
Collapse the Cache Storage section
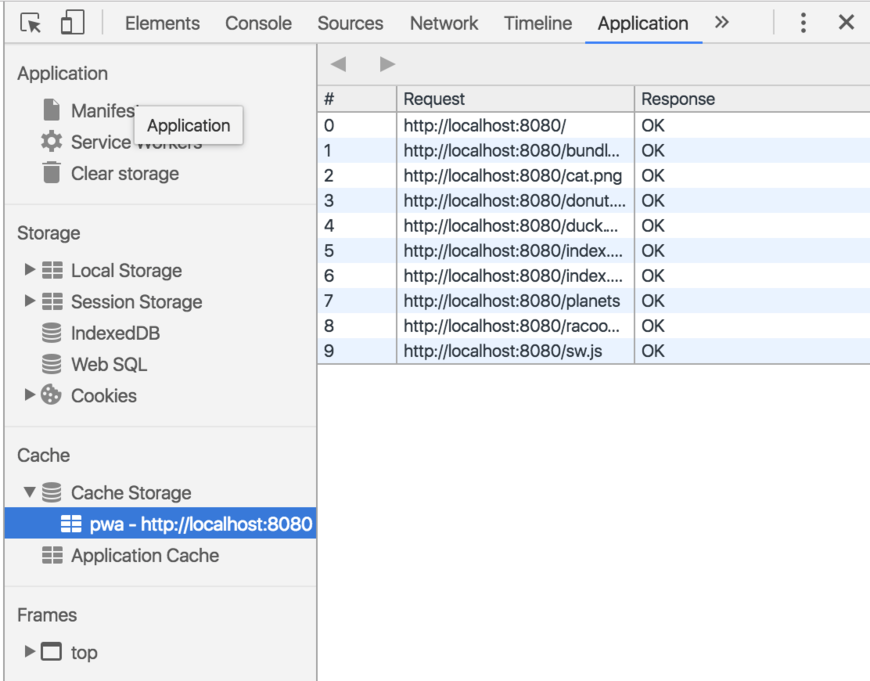[28, 492]
